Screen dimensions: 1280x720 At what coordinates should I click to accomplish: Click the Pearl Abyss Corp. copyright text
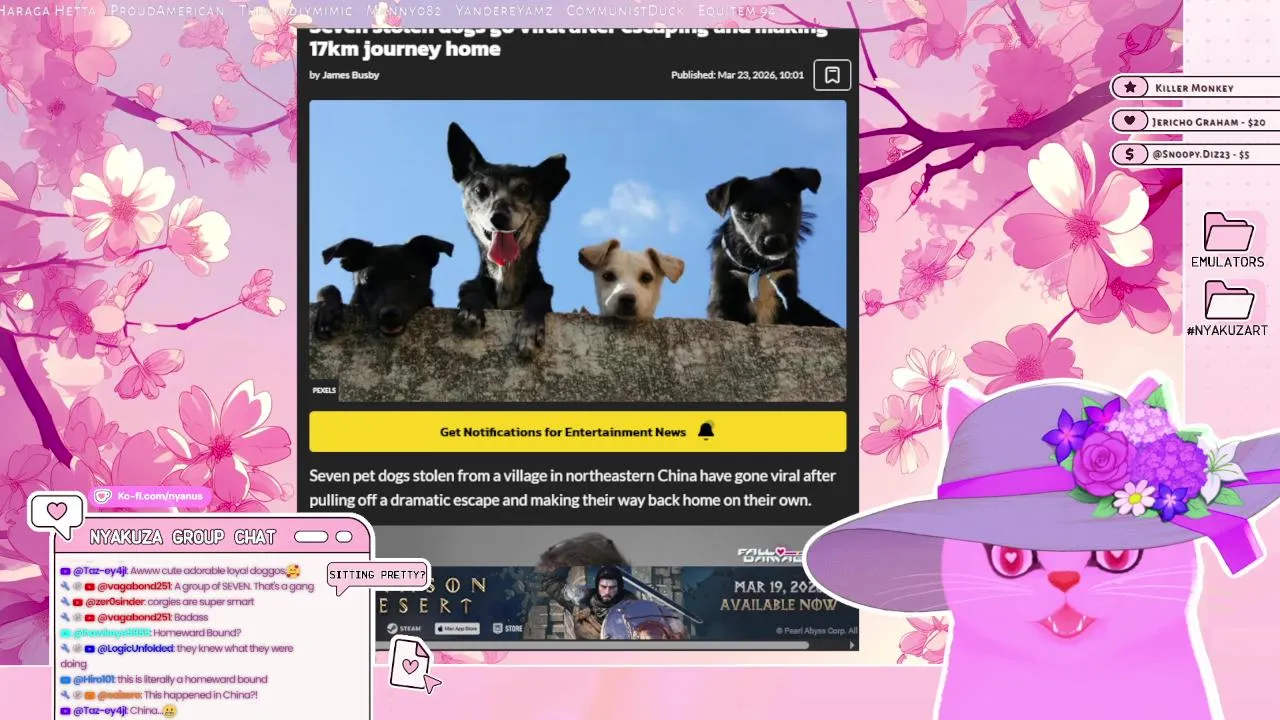[817, 630]
